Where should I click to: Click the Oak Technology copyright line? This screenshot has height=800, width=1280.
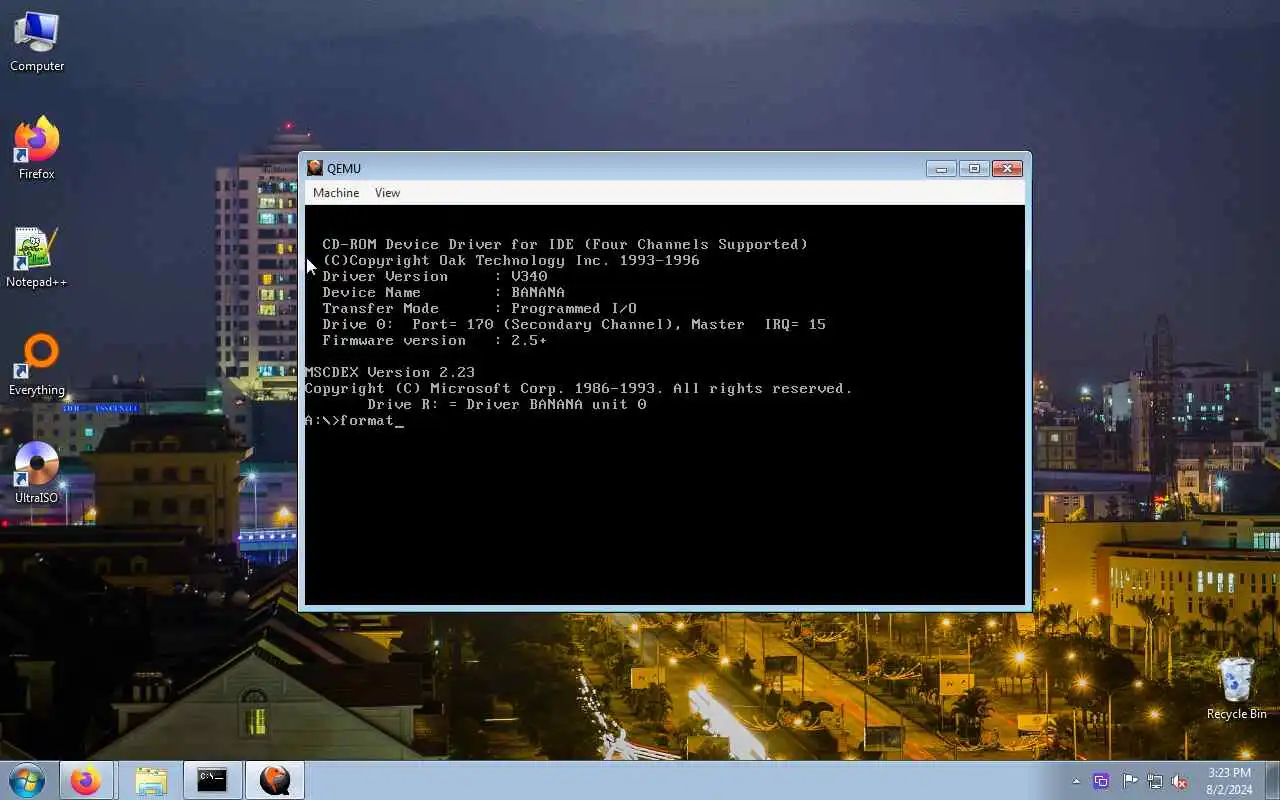click(511, 260)
